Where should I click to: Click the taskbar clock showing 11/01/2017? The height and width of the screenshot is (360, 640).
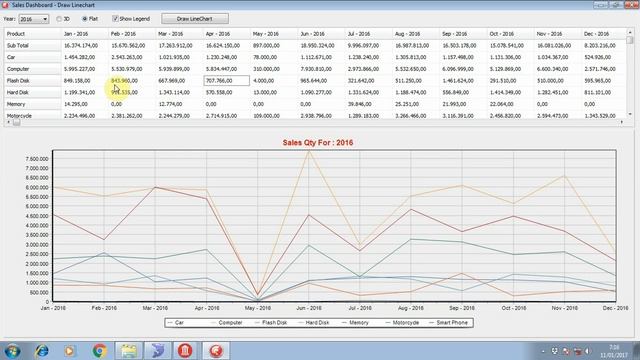pyautogui.click(x=614, y=351)
